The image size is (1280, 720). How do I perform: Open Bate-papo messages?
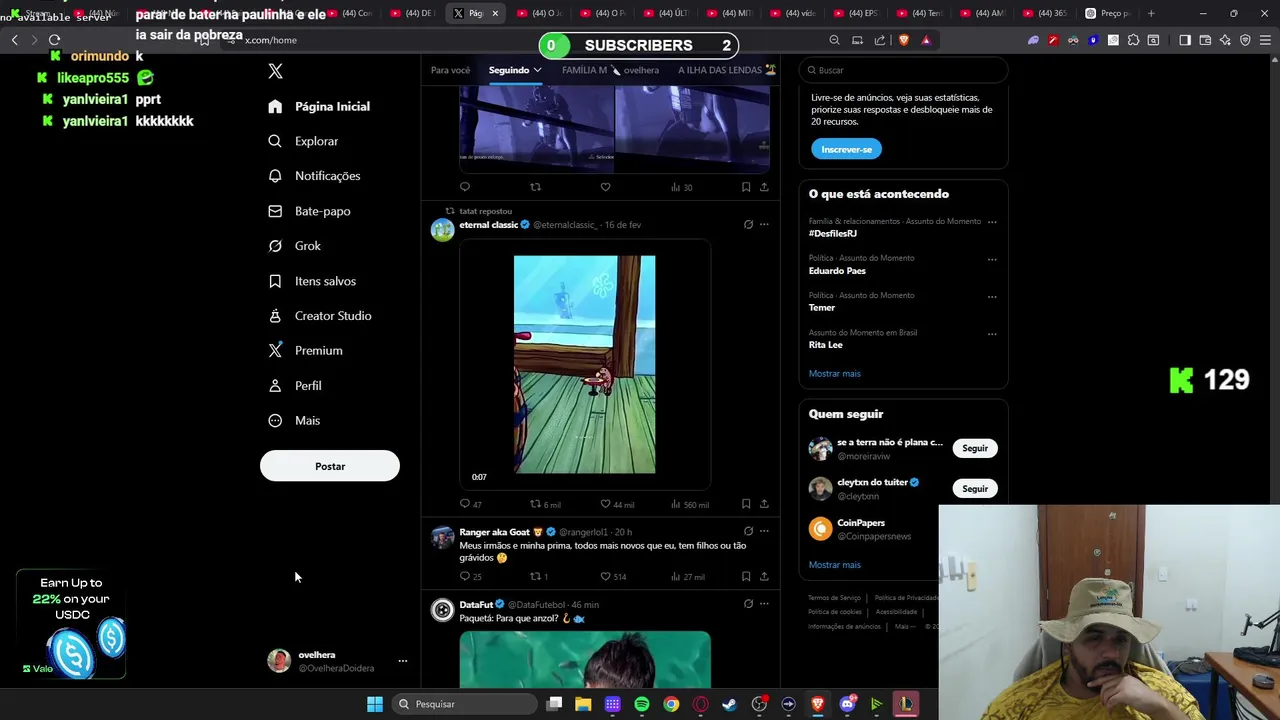[309, 211]
